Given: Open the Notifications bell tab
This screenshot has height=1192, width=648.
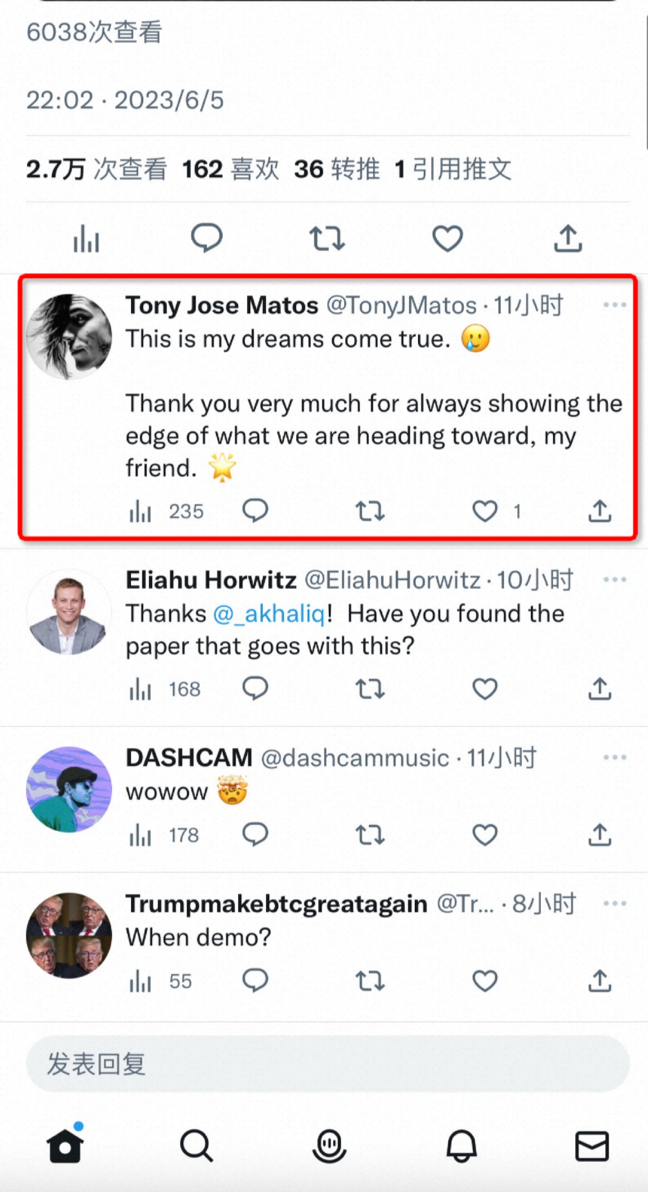Looking at the screenshot, I should click(460, 1145).
